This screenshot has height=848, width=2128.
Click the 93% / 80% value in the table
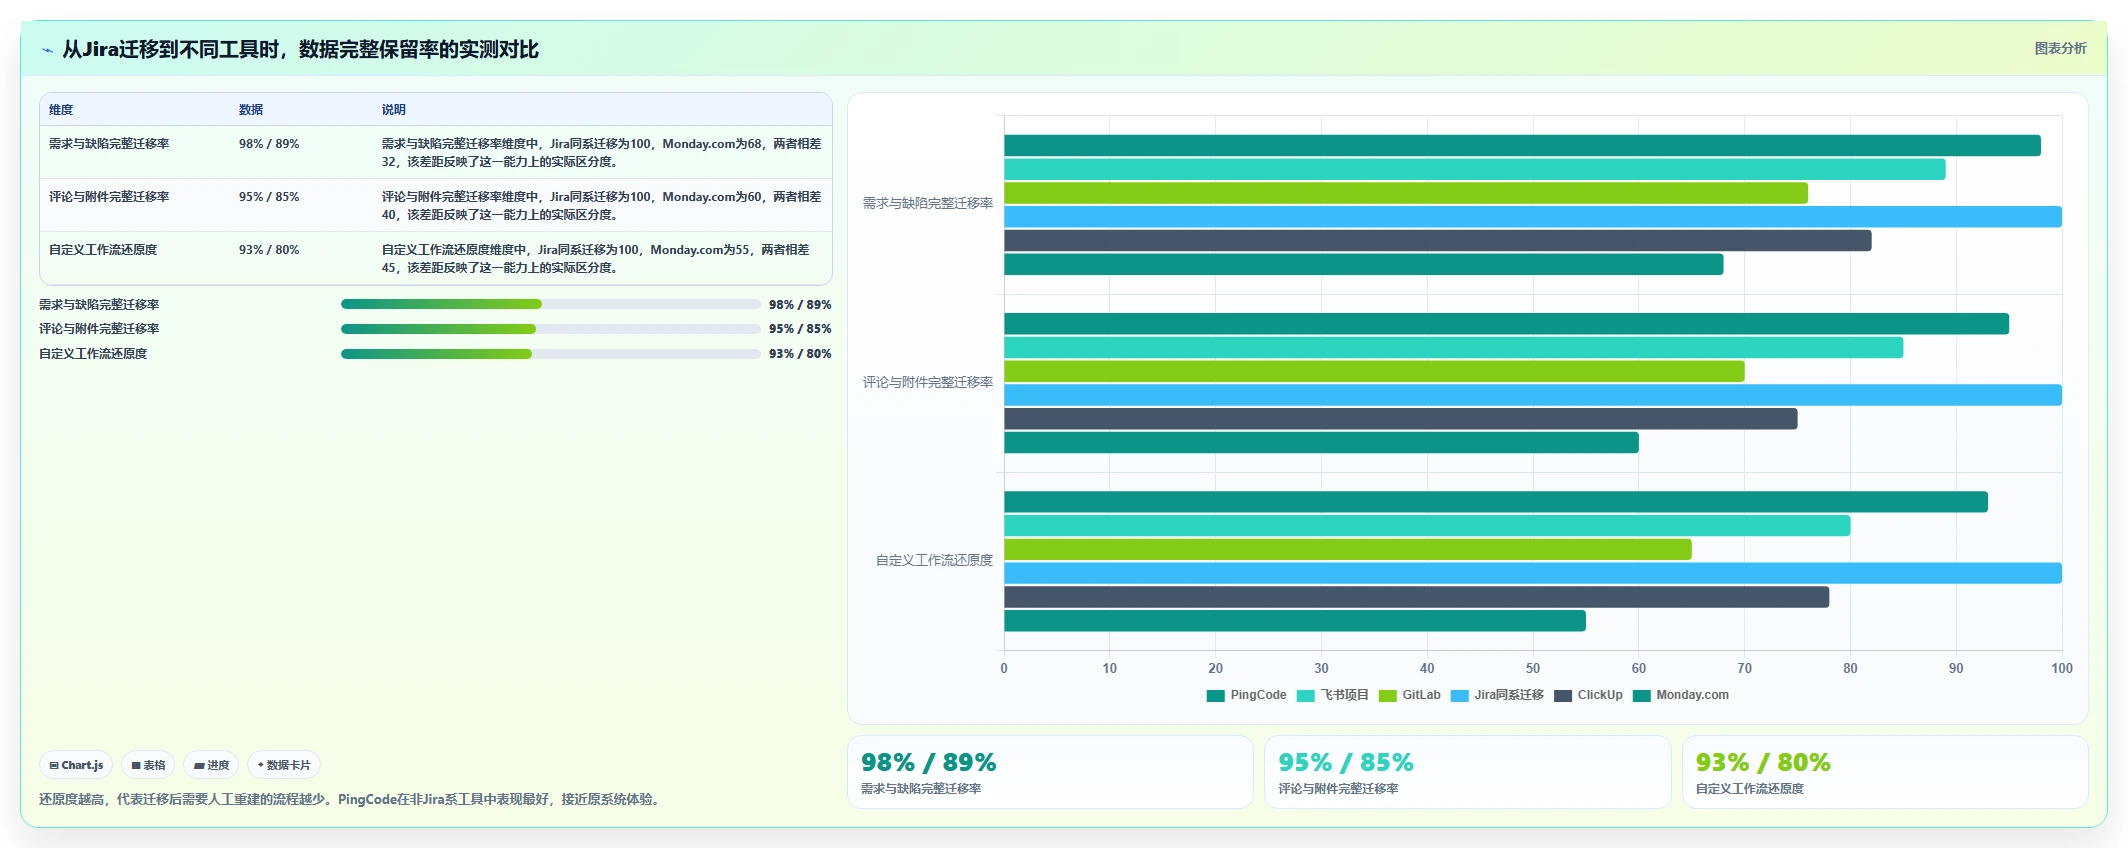pos(269,250)
